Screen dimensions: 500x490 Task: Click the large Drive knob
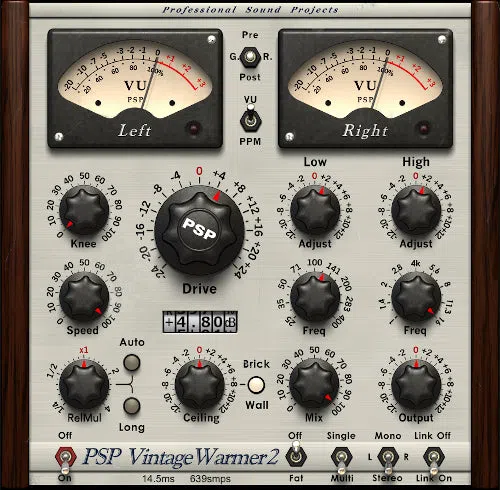(199, 230)
